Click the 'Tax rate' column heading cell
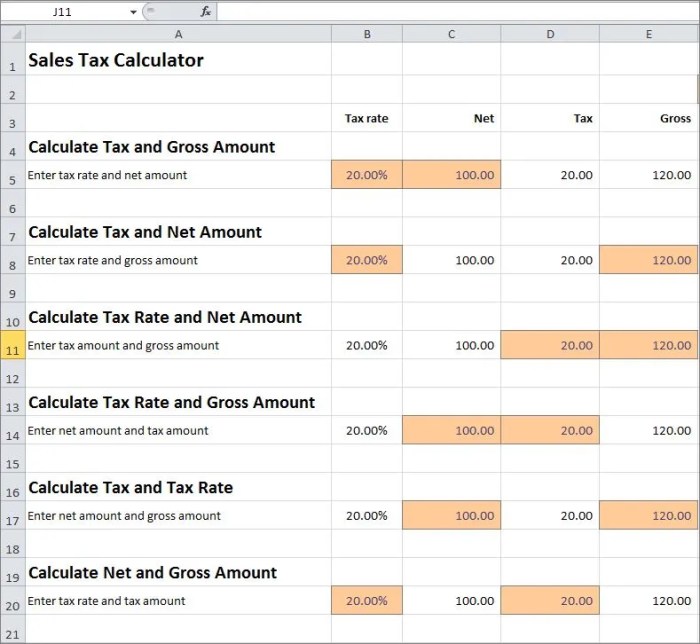This screenshot has height=644, width=700. point(367,118)
